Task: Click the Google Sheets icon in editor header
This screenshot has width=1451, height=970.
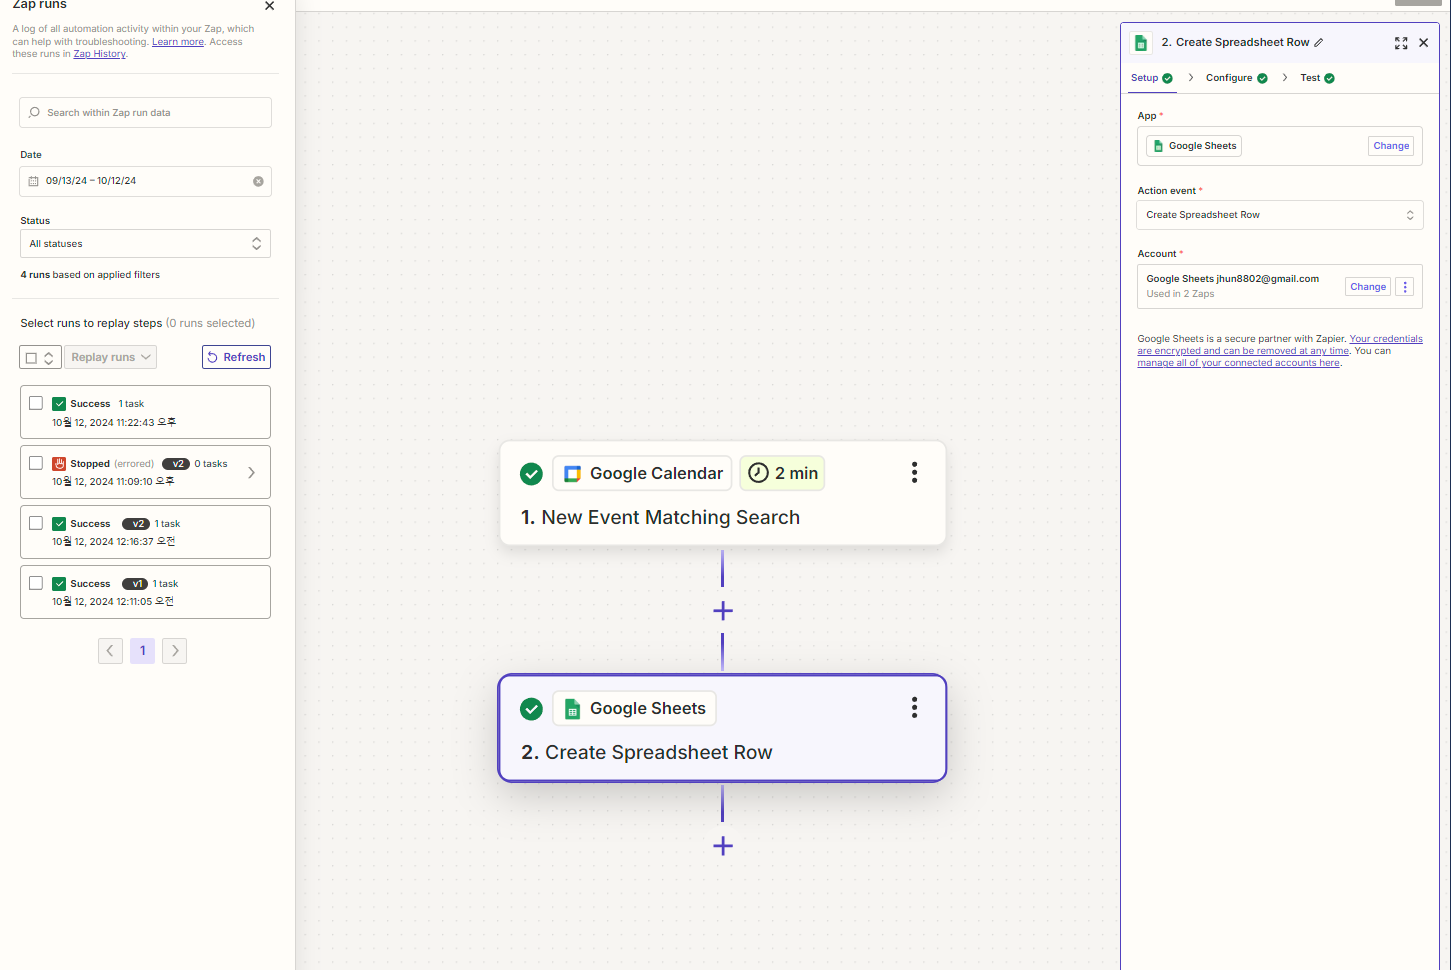Action: click(1141, 43)
